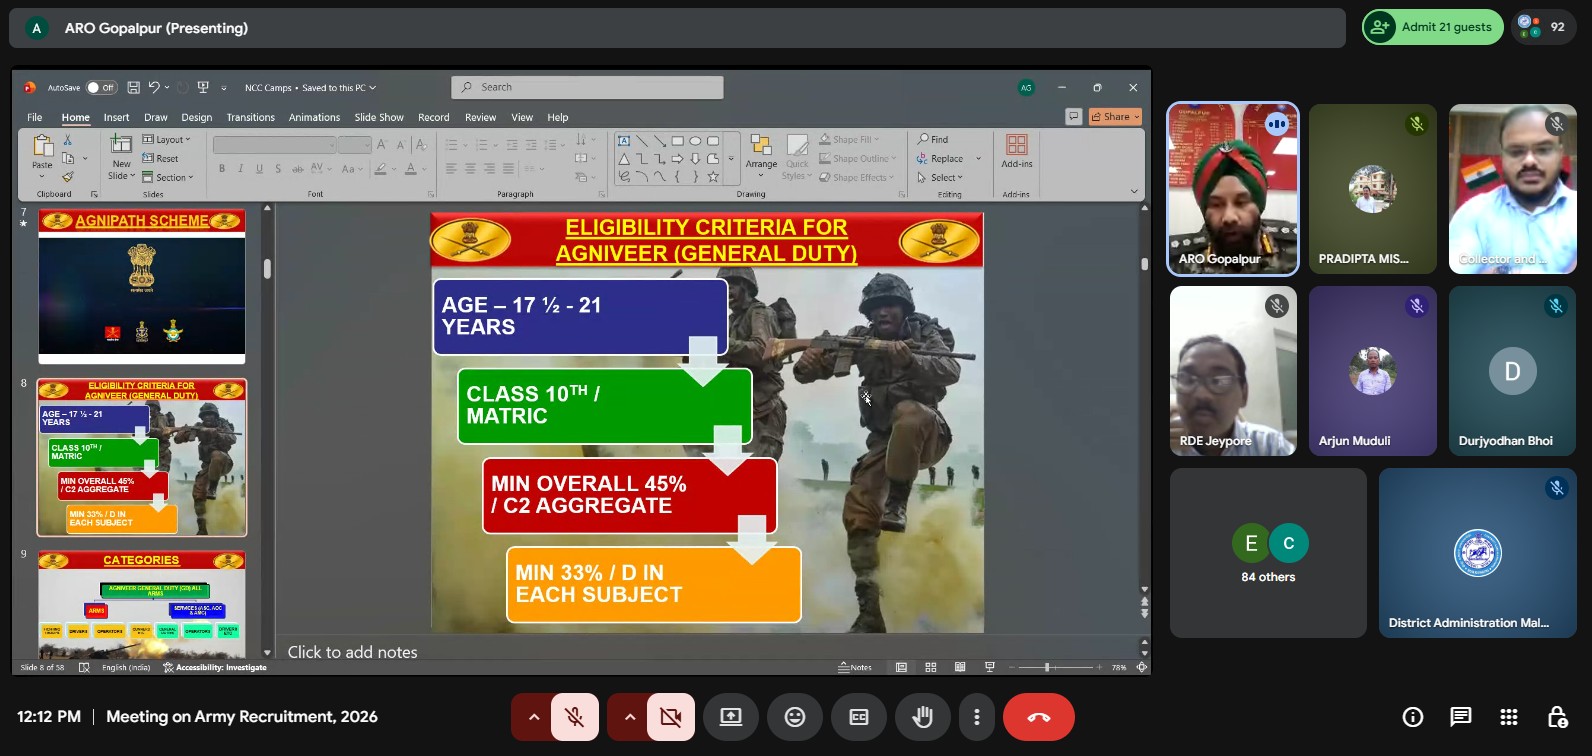This screenshot has height=756, width=1592.
Task: Open the emoji reactions icon
Action: 795,717
